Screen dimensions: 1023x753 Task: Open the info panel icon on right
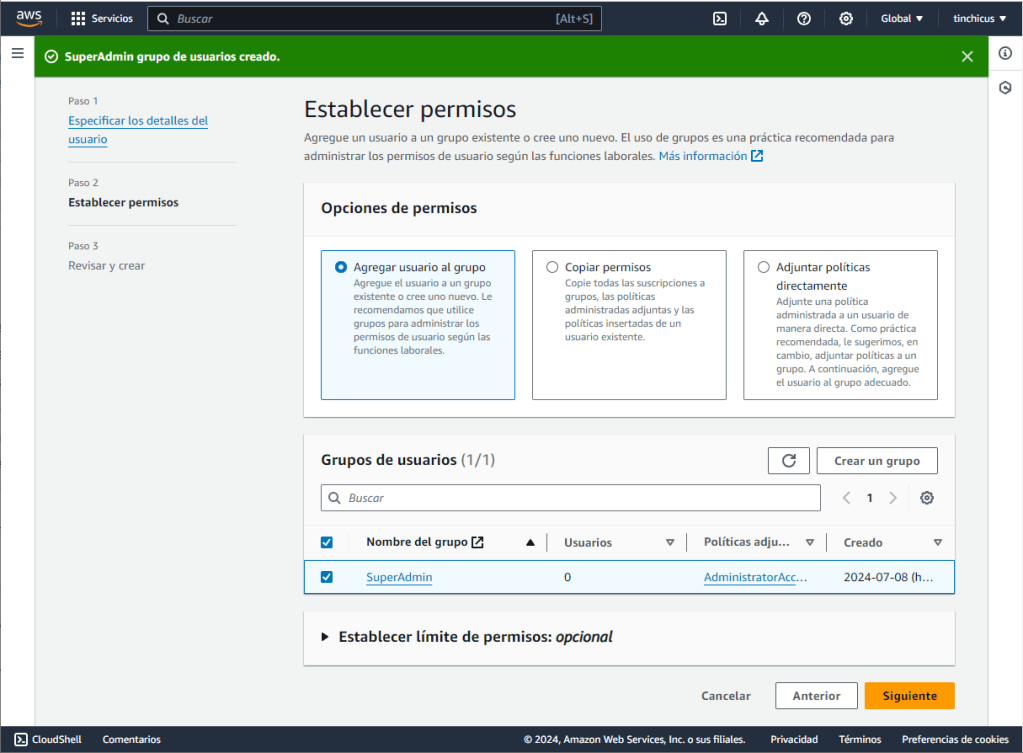point(1006,53)
